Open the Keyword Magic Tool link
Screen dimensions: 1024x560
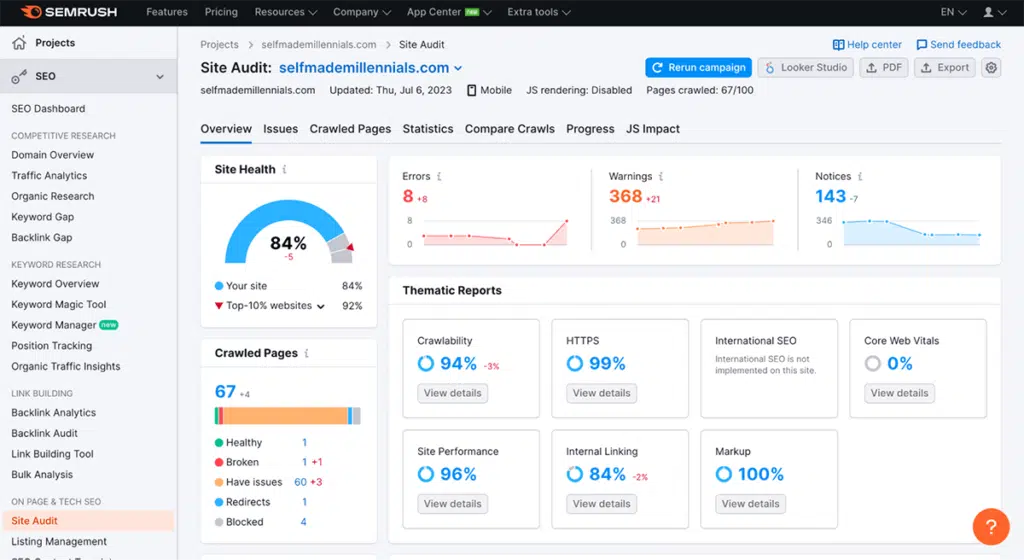[58, 304]
